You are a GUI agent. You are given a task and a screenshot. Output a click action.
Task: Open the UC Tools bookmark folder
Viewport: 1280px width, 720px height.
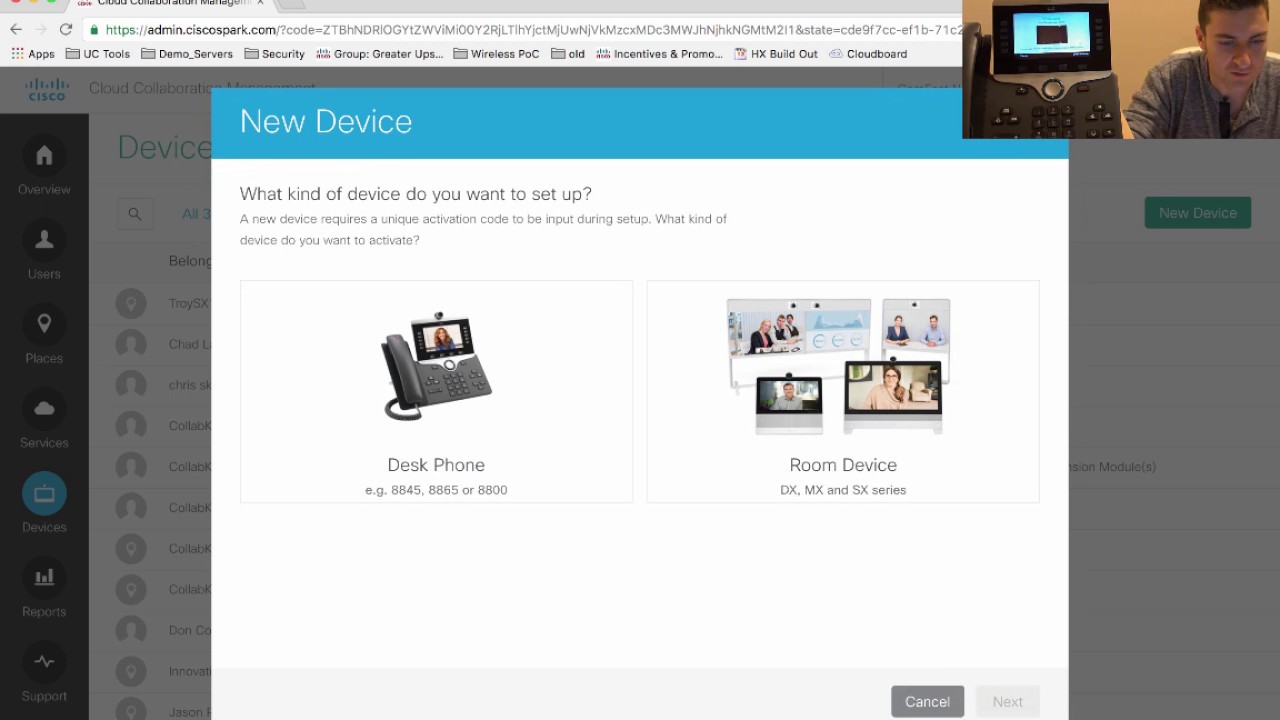[98, 54]
